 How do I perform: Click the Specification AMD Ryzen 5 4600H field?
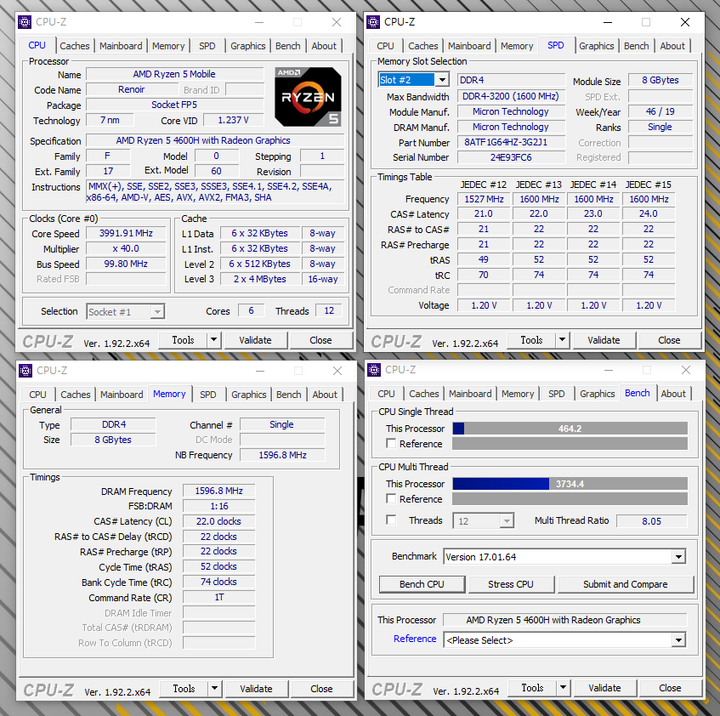214,141
